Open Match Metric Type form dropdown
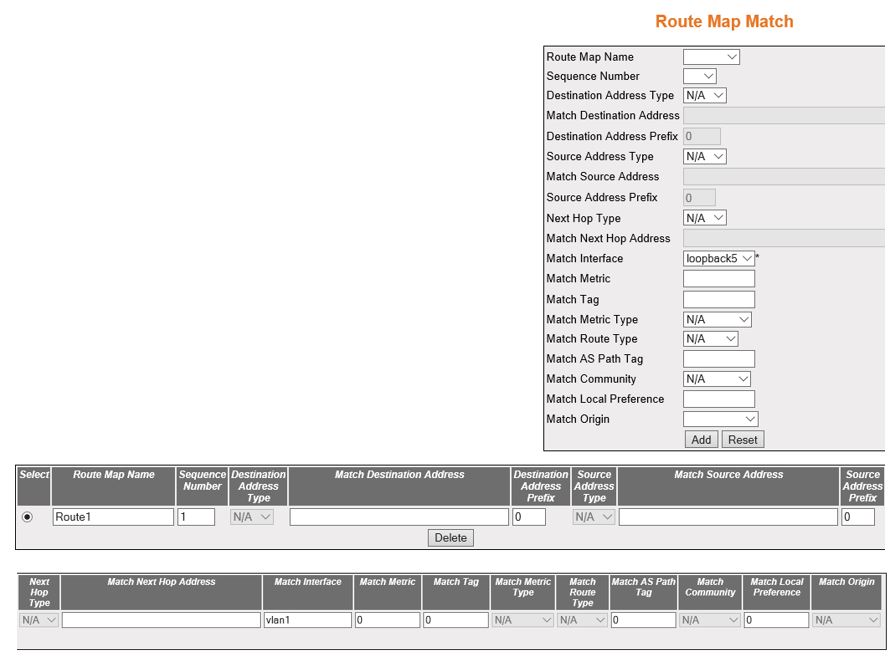Viewport: 894px width, 656px height. pyautogui.click(x=717, y=320)
